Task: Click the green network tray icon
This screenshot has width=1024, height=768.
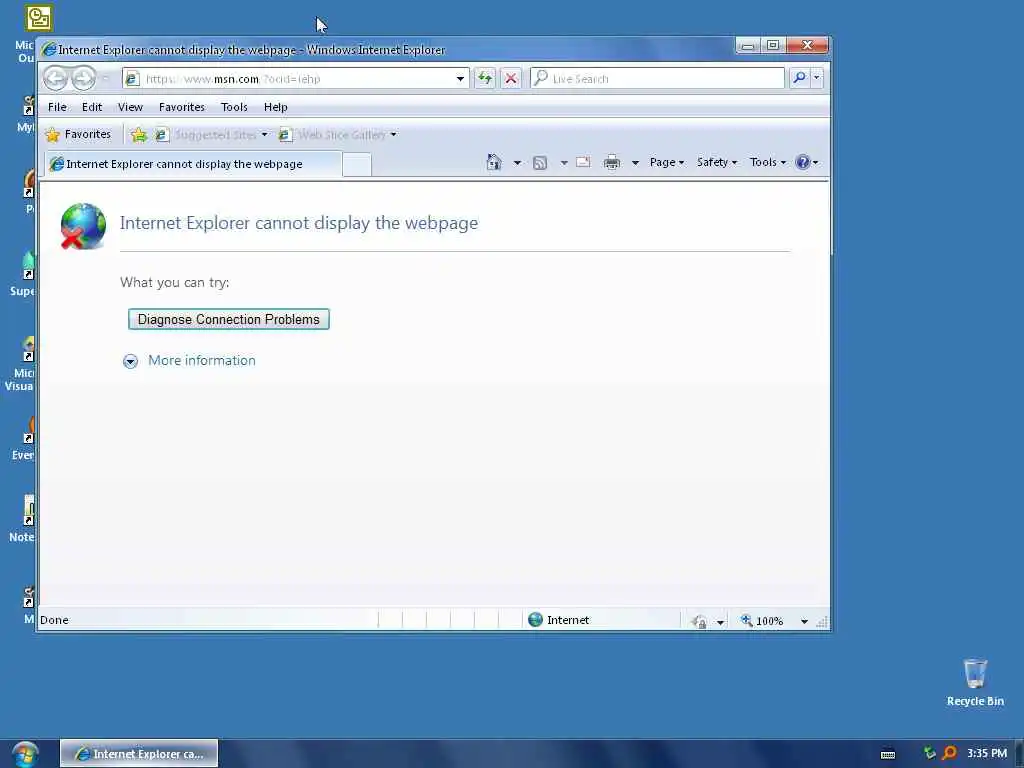Action: click(x=929, y=753)
